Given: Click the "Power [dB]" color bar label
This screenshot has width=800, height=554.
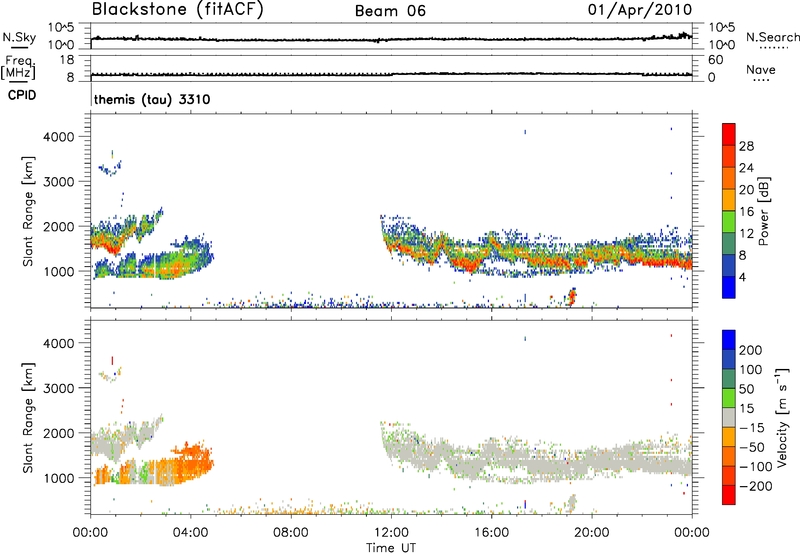Looking at the screenshot, I should point(764,211).
